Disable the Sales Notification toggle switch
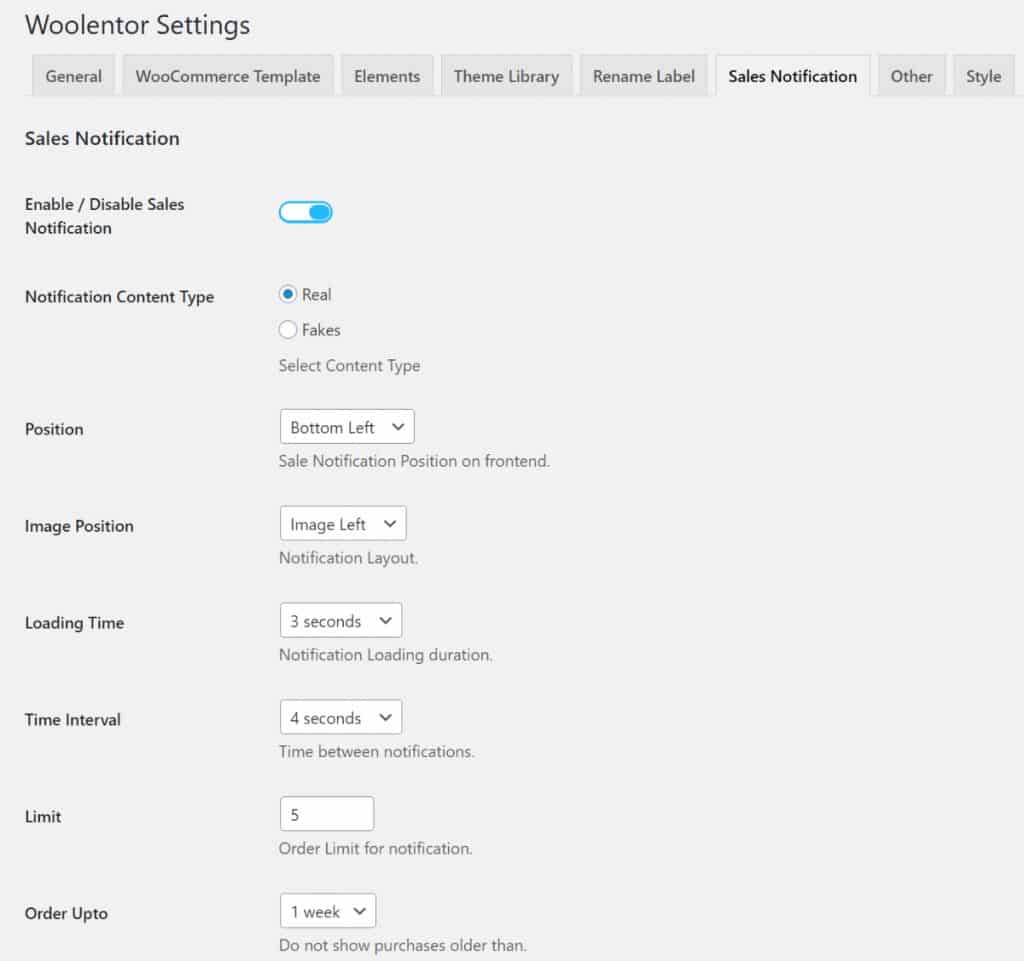The image size is (1024, 961). (306, 211)
